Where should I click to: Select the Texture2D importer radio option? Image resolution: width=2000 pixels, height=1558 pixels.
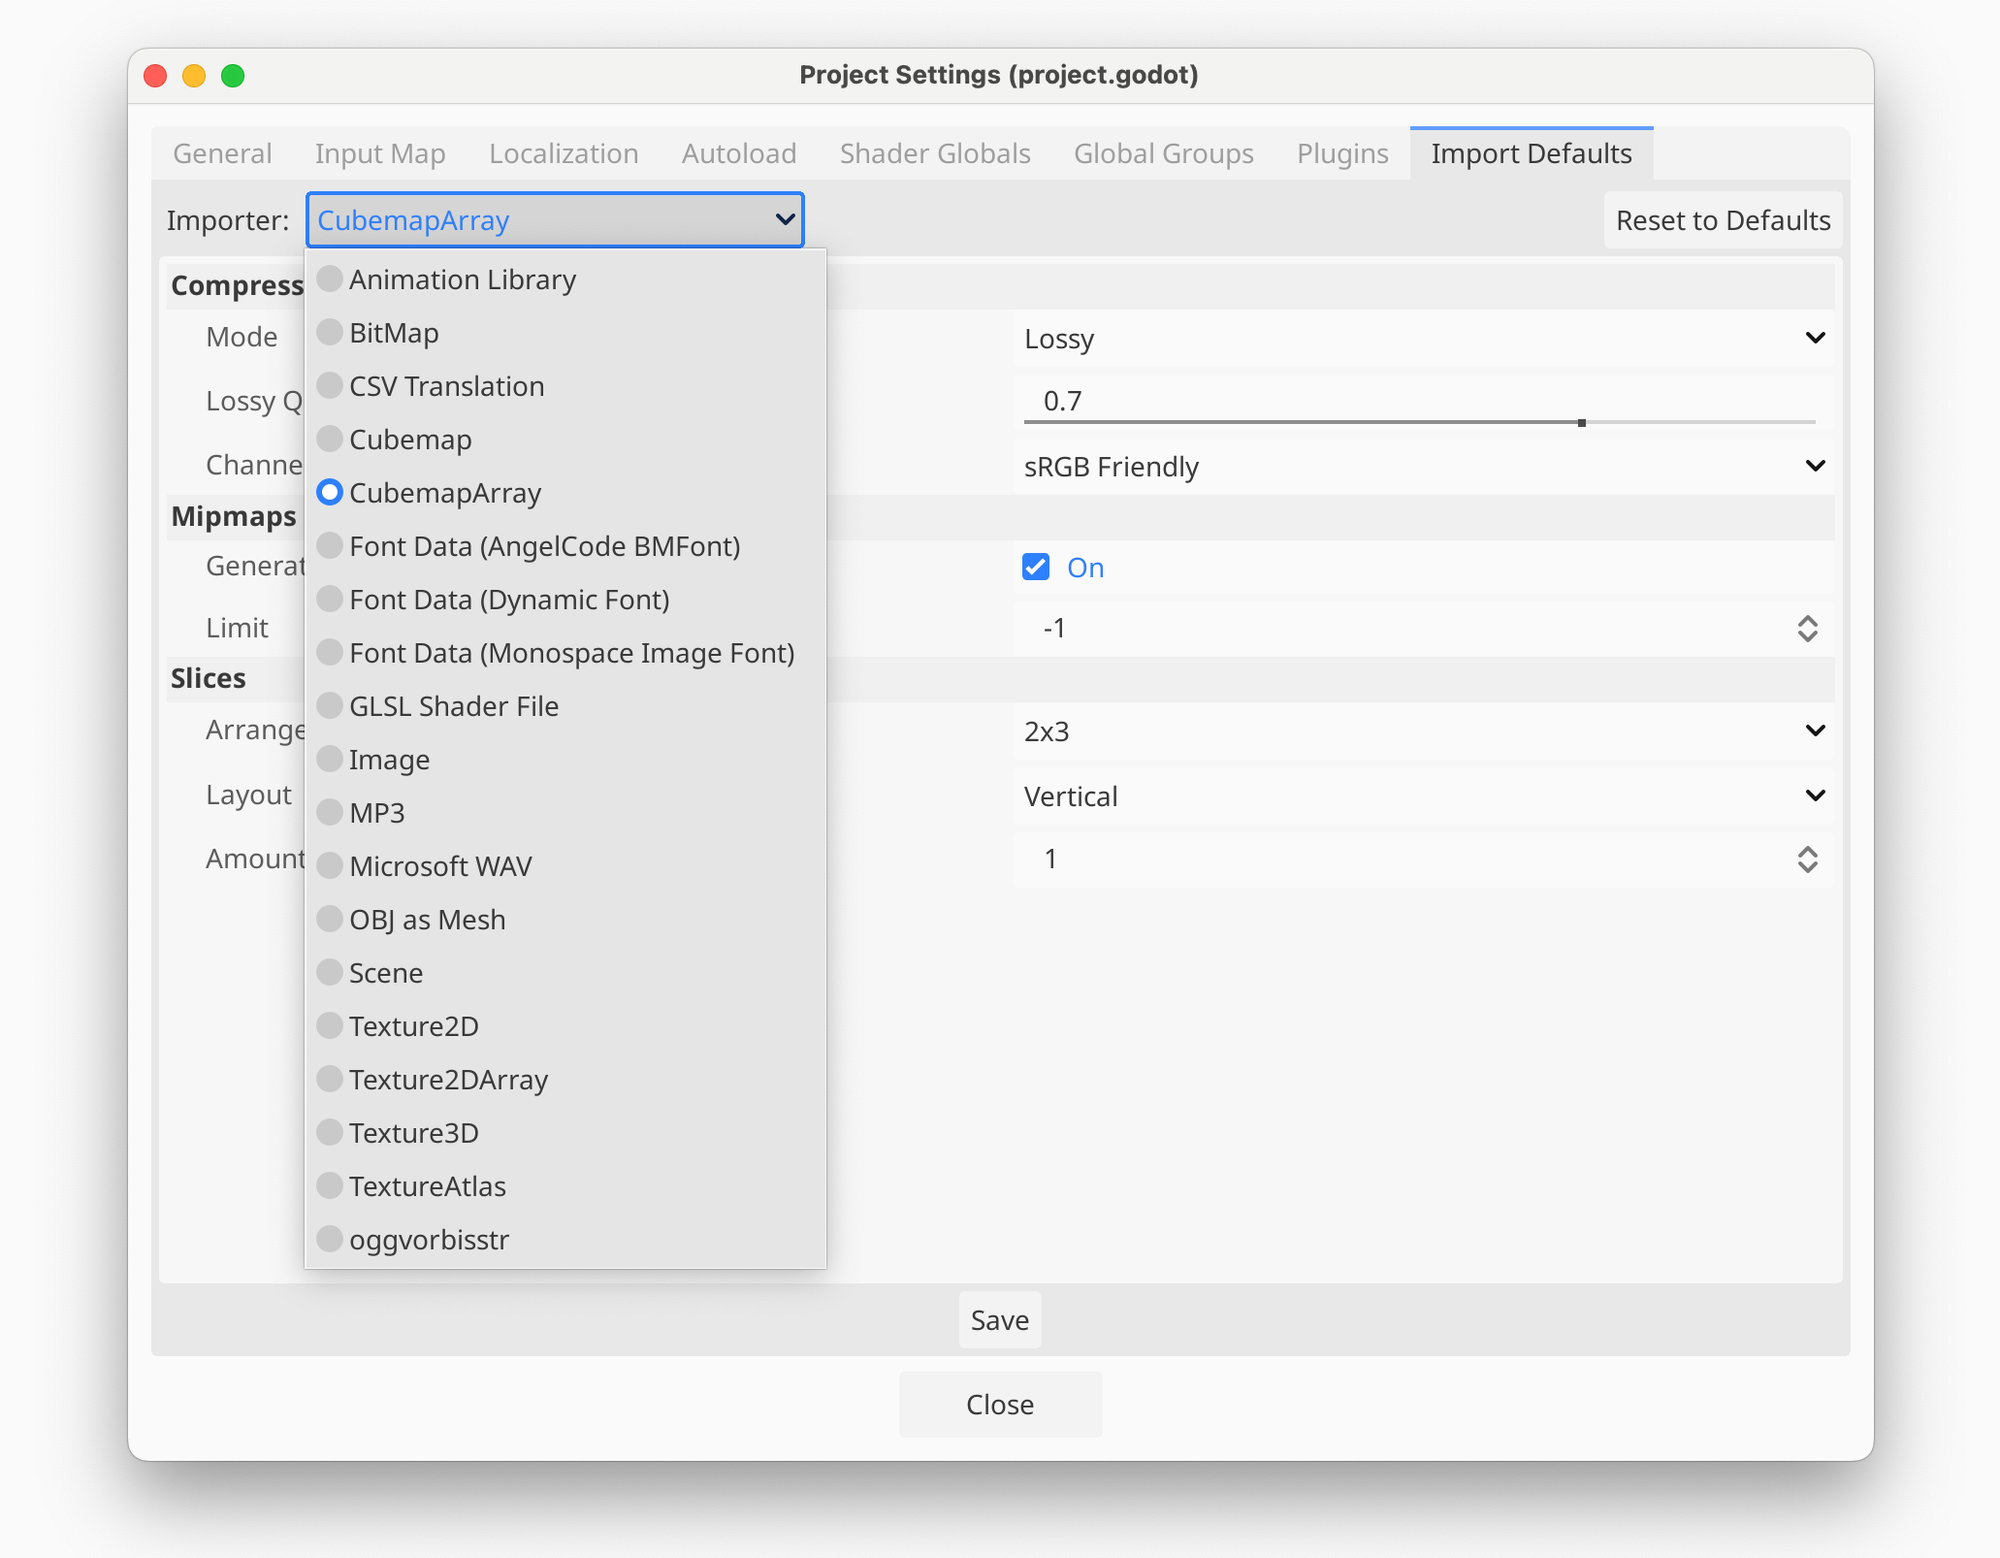coord(413,1026)
